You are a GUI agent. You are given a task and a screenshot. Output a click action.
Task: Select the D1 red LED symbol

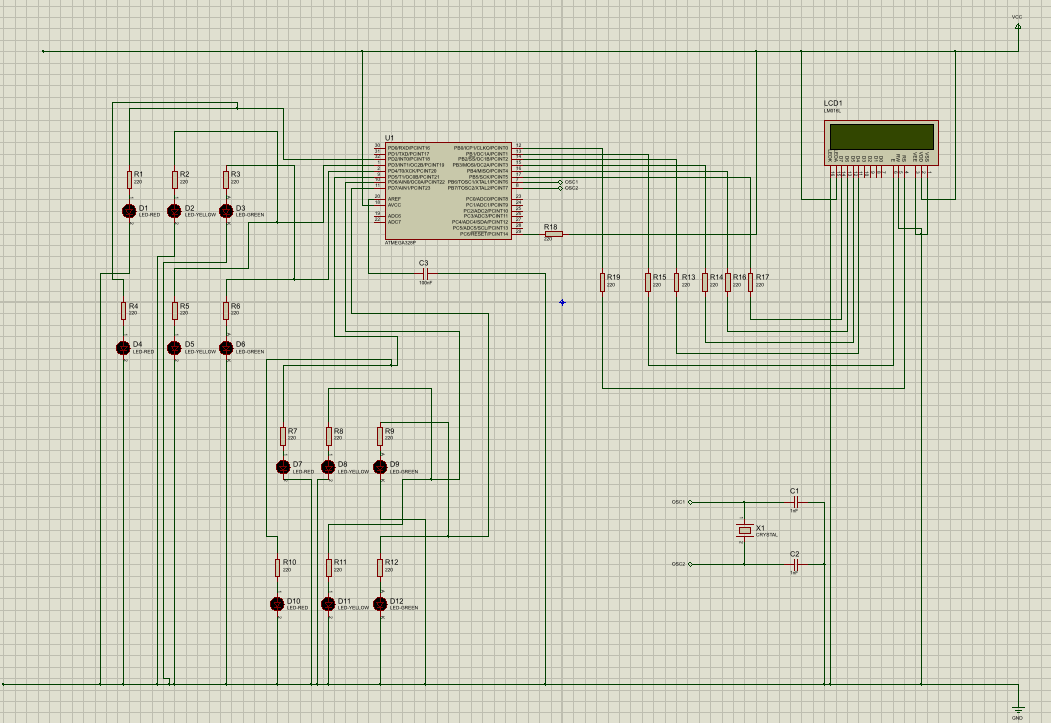pyautogui.click(x=129, y=211)
